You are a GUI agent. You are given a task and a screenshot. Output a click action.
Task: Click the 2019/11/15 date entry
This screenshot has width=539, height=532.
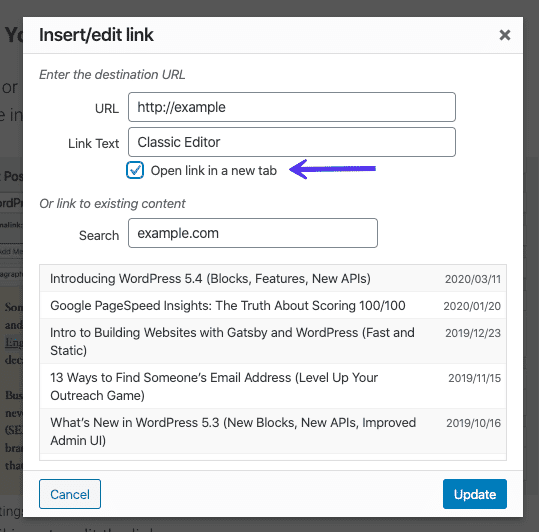coord(474,378)
